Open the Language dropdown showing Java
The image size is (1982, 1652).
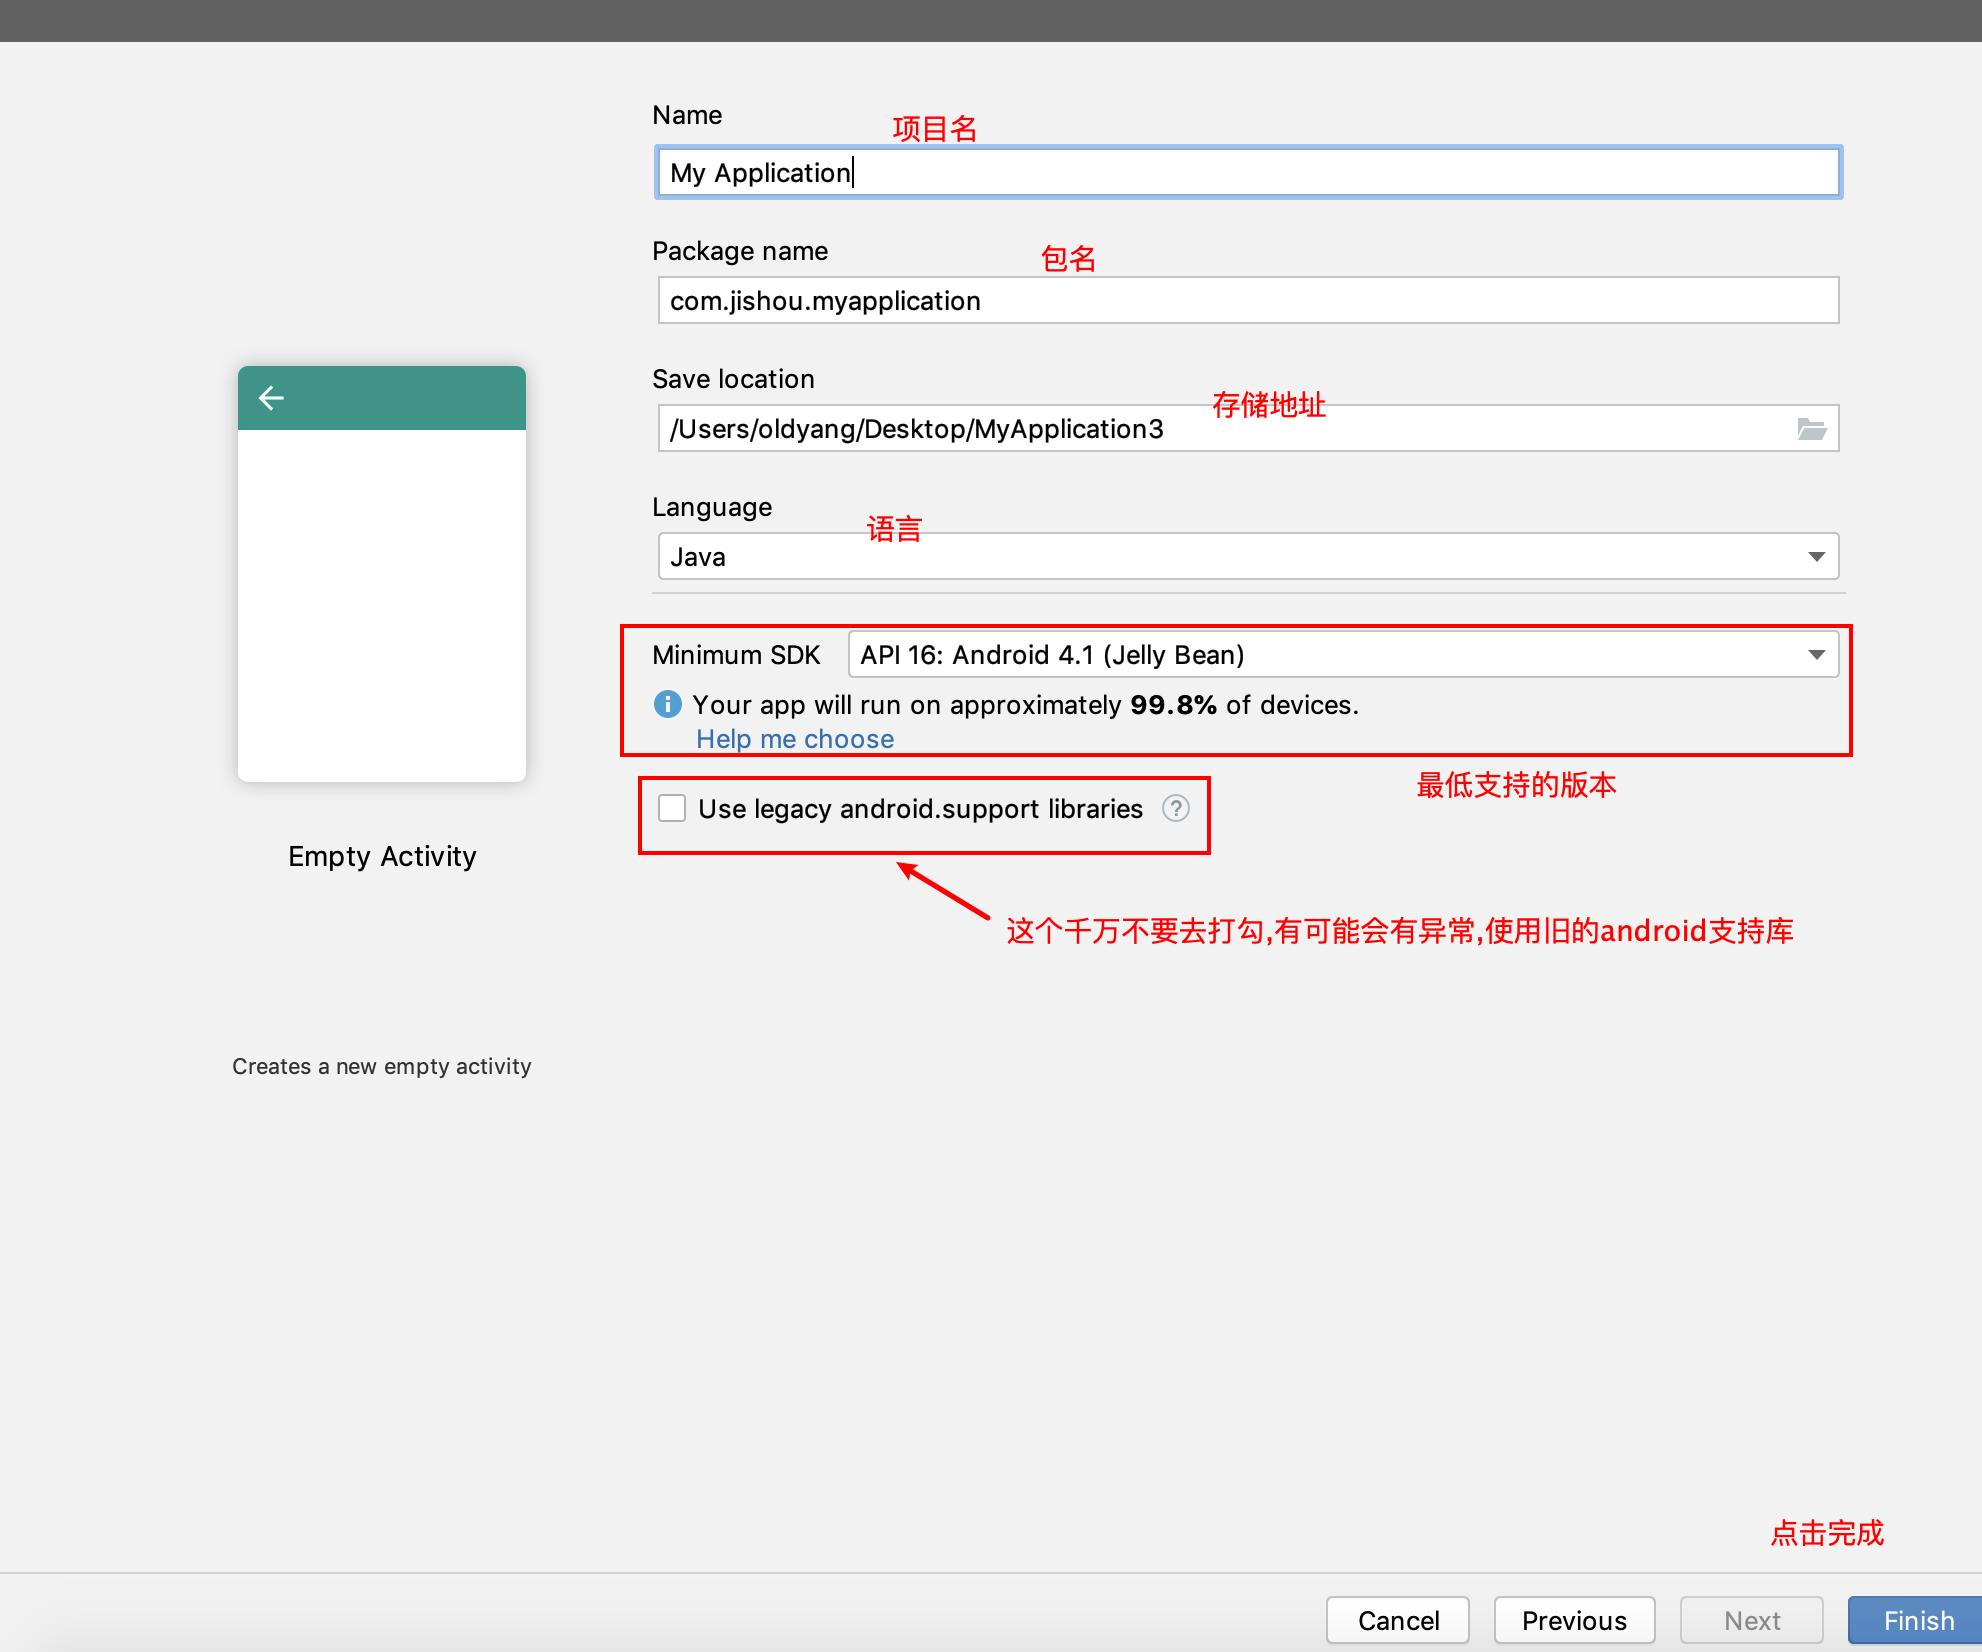tap(1248, 556)
